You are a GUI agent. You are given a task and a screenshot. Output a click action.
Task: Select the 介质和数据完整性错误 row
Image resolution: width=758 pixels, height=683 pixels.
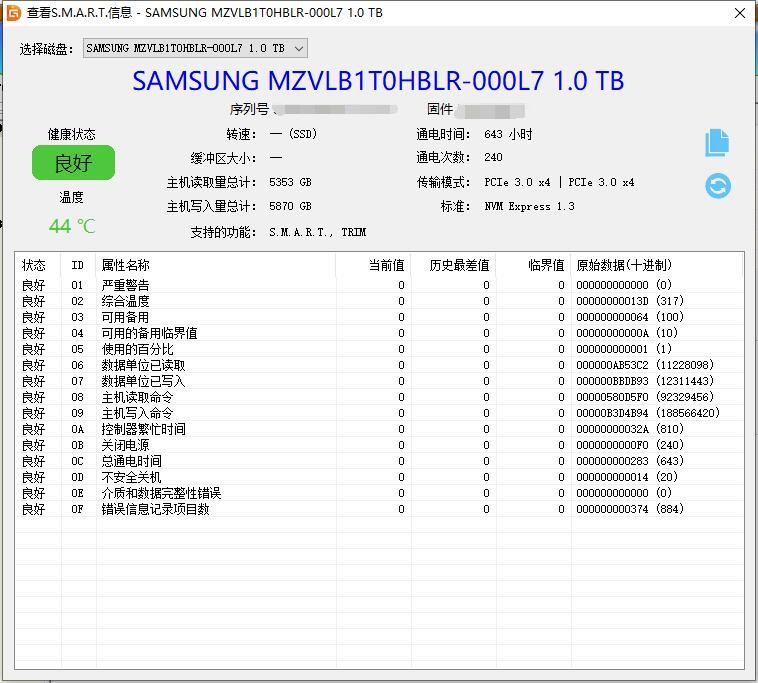[379, 493]
